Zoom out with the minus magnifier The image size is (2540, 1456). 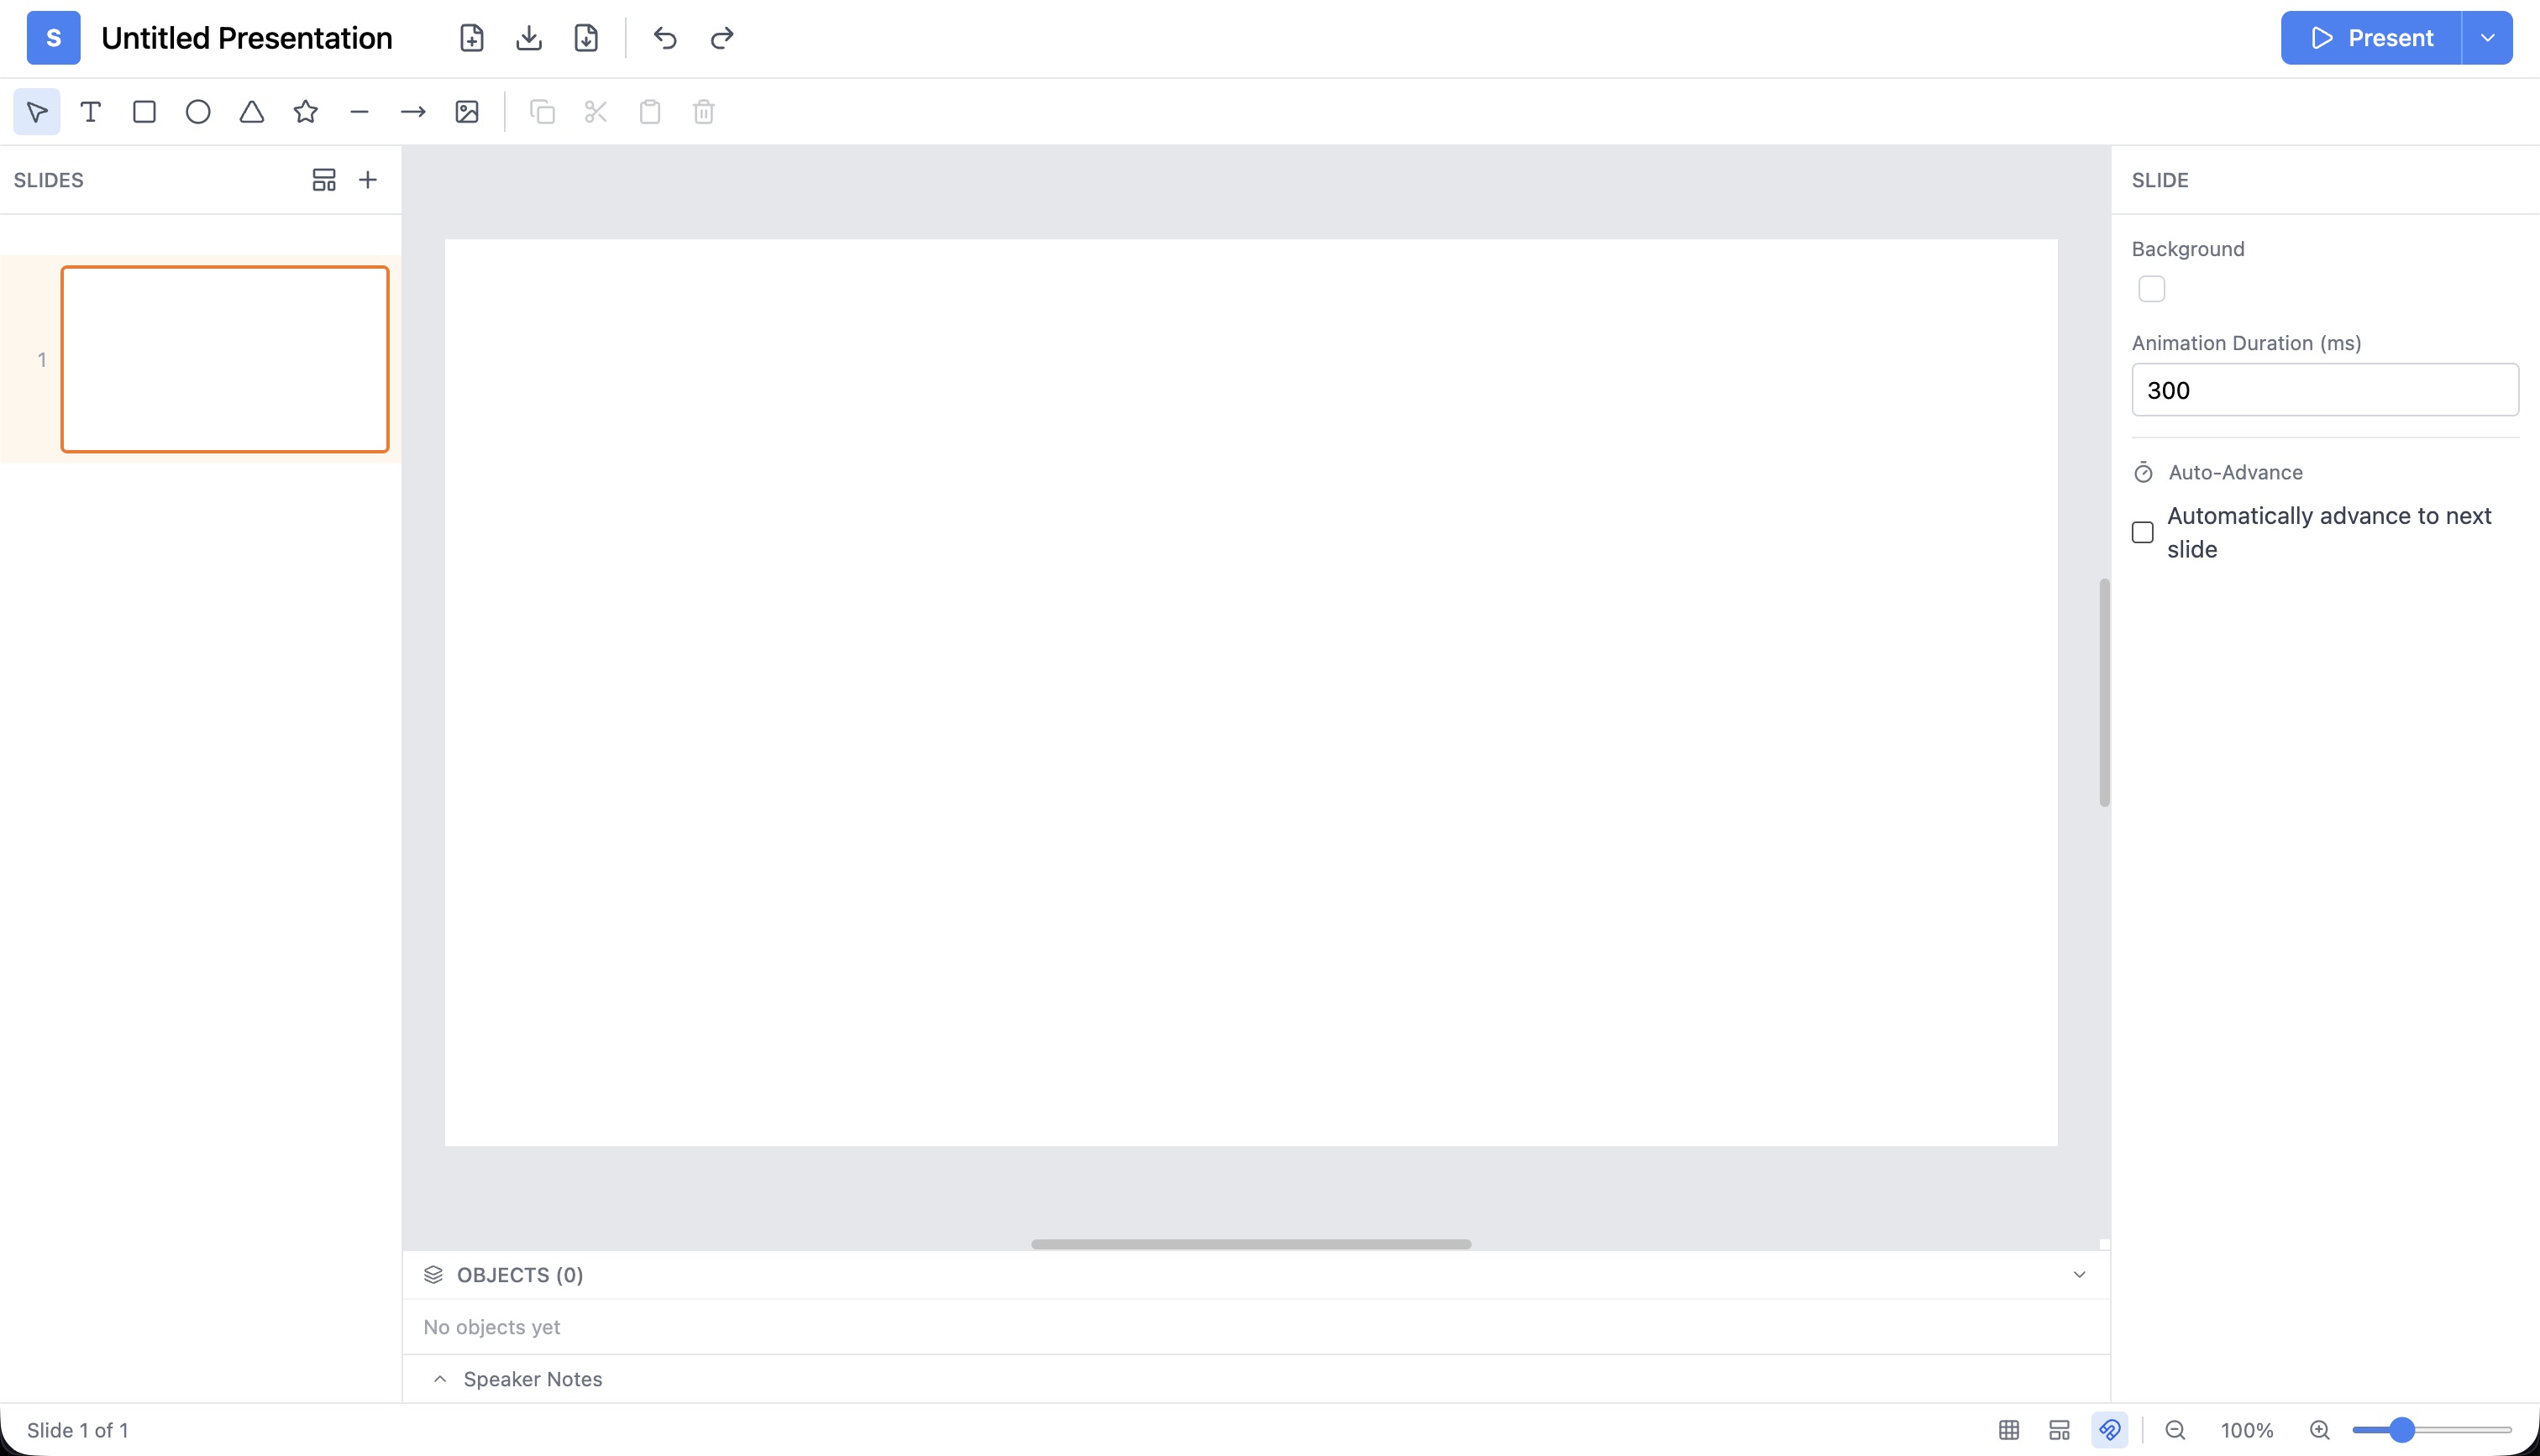[x=2175, y=1430]
